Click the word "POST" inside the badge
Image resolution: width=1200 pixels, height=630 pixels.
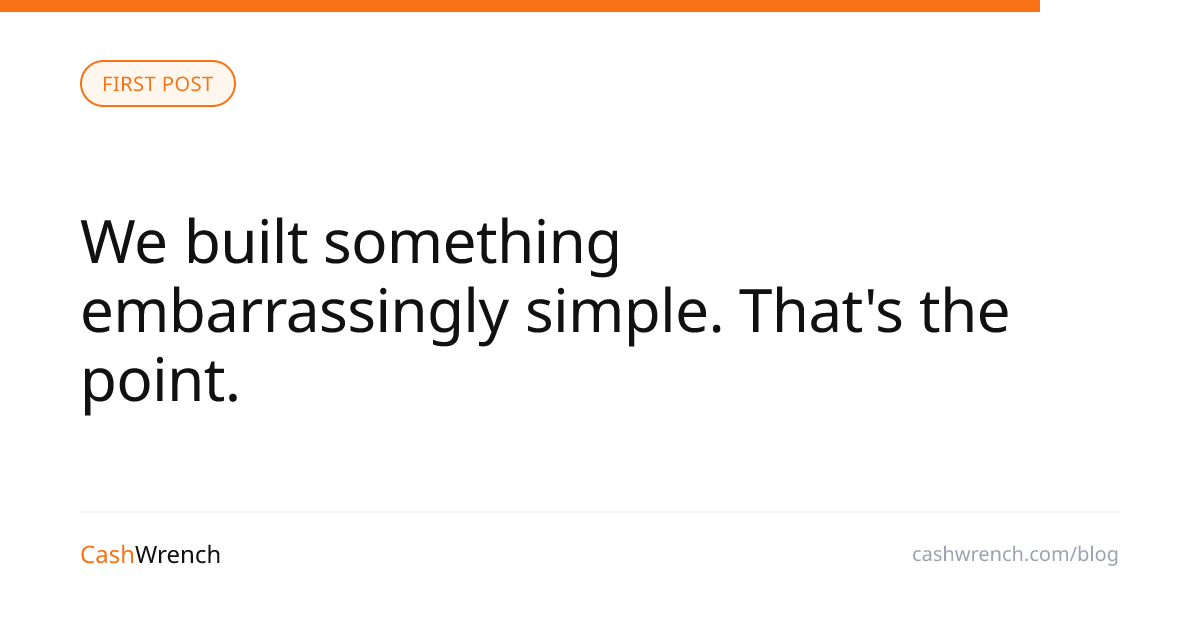[x=189, y=84]
